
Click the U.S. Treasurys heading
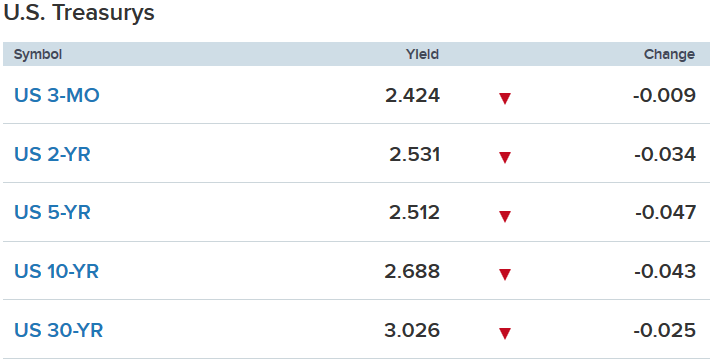coord(79,13)
